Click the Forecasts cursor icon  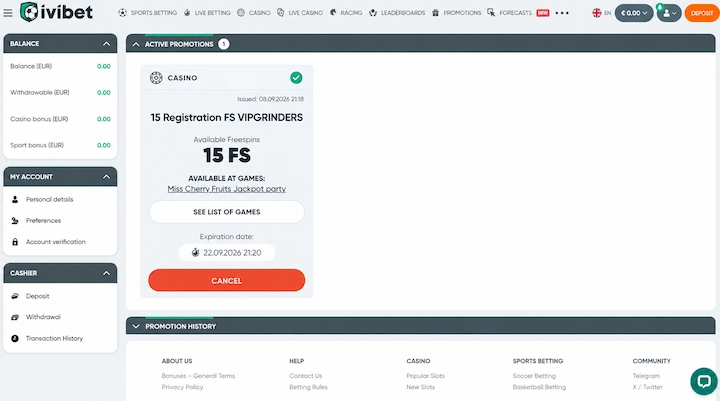pos(491,13)
